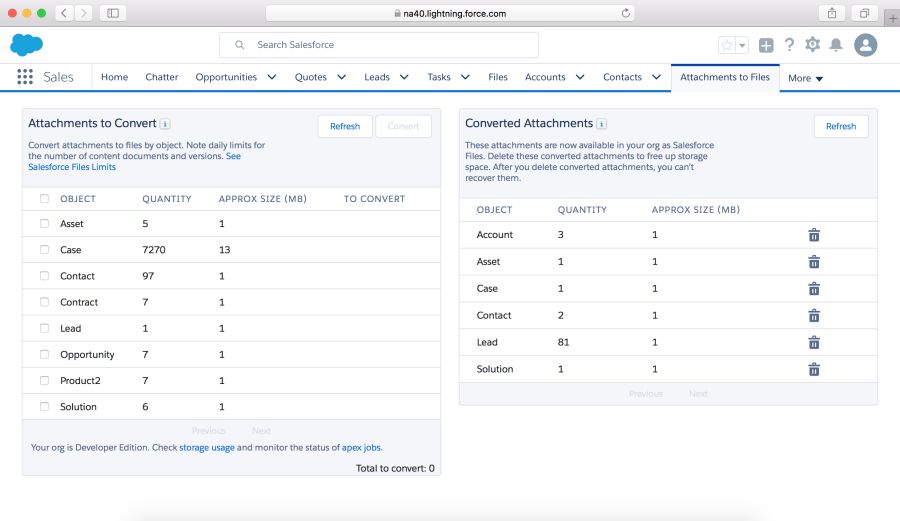Check the Asset row checkbox
This screenshot has width=900, height=521.
point(44,224)
